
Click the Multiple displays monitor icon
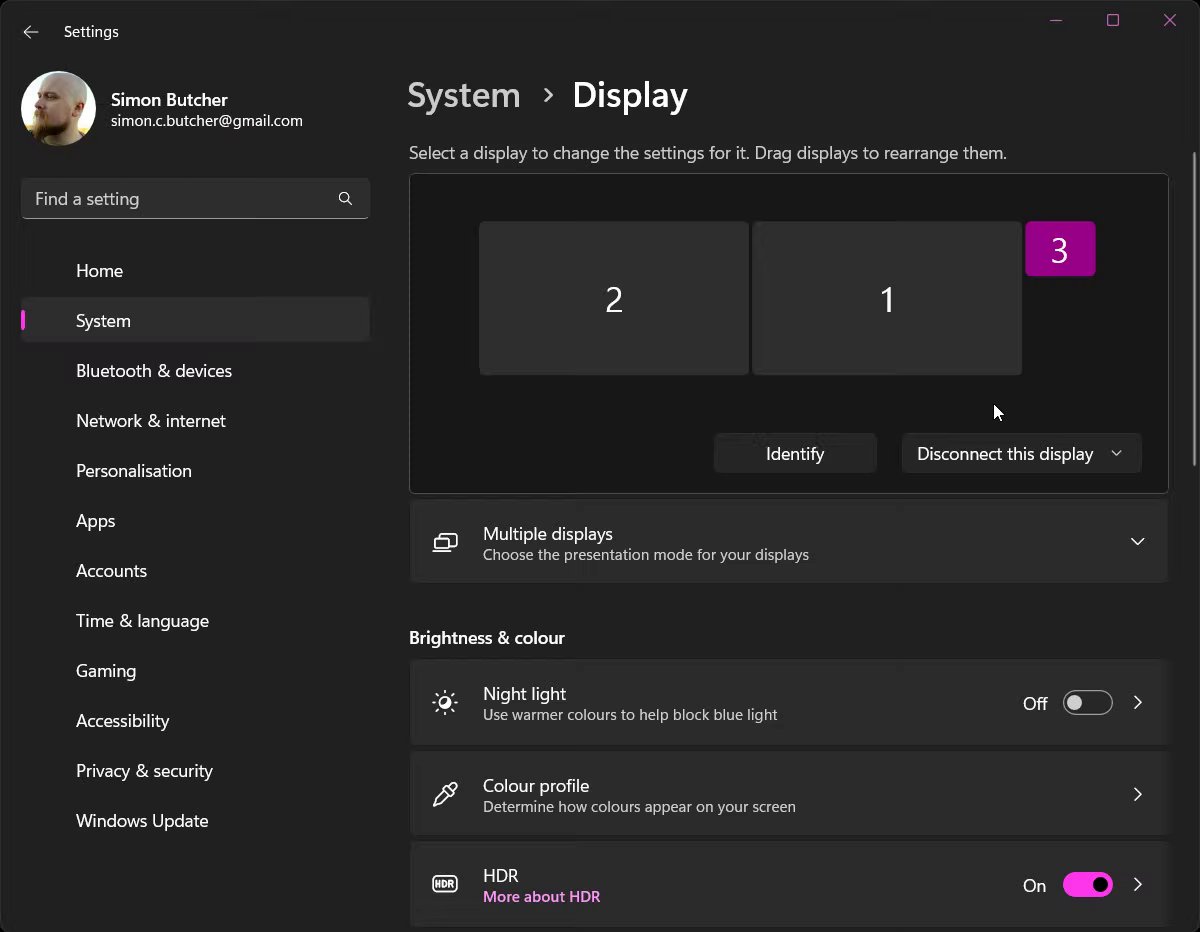445,543
